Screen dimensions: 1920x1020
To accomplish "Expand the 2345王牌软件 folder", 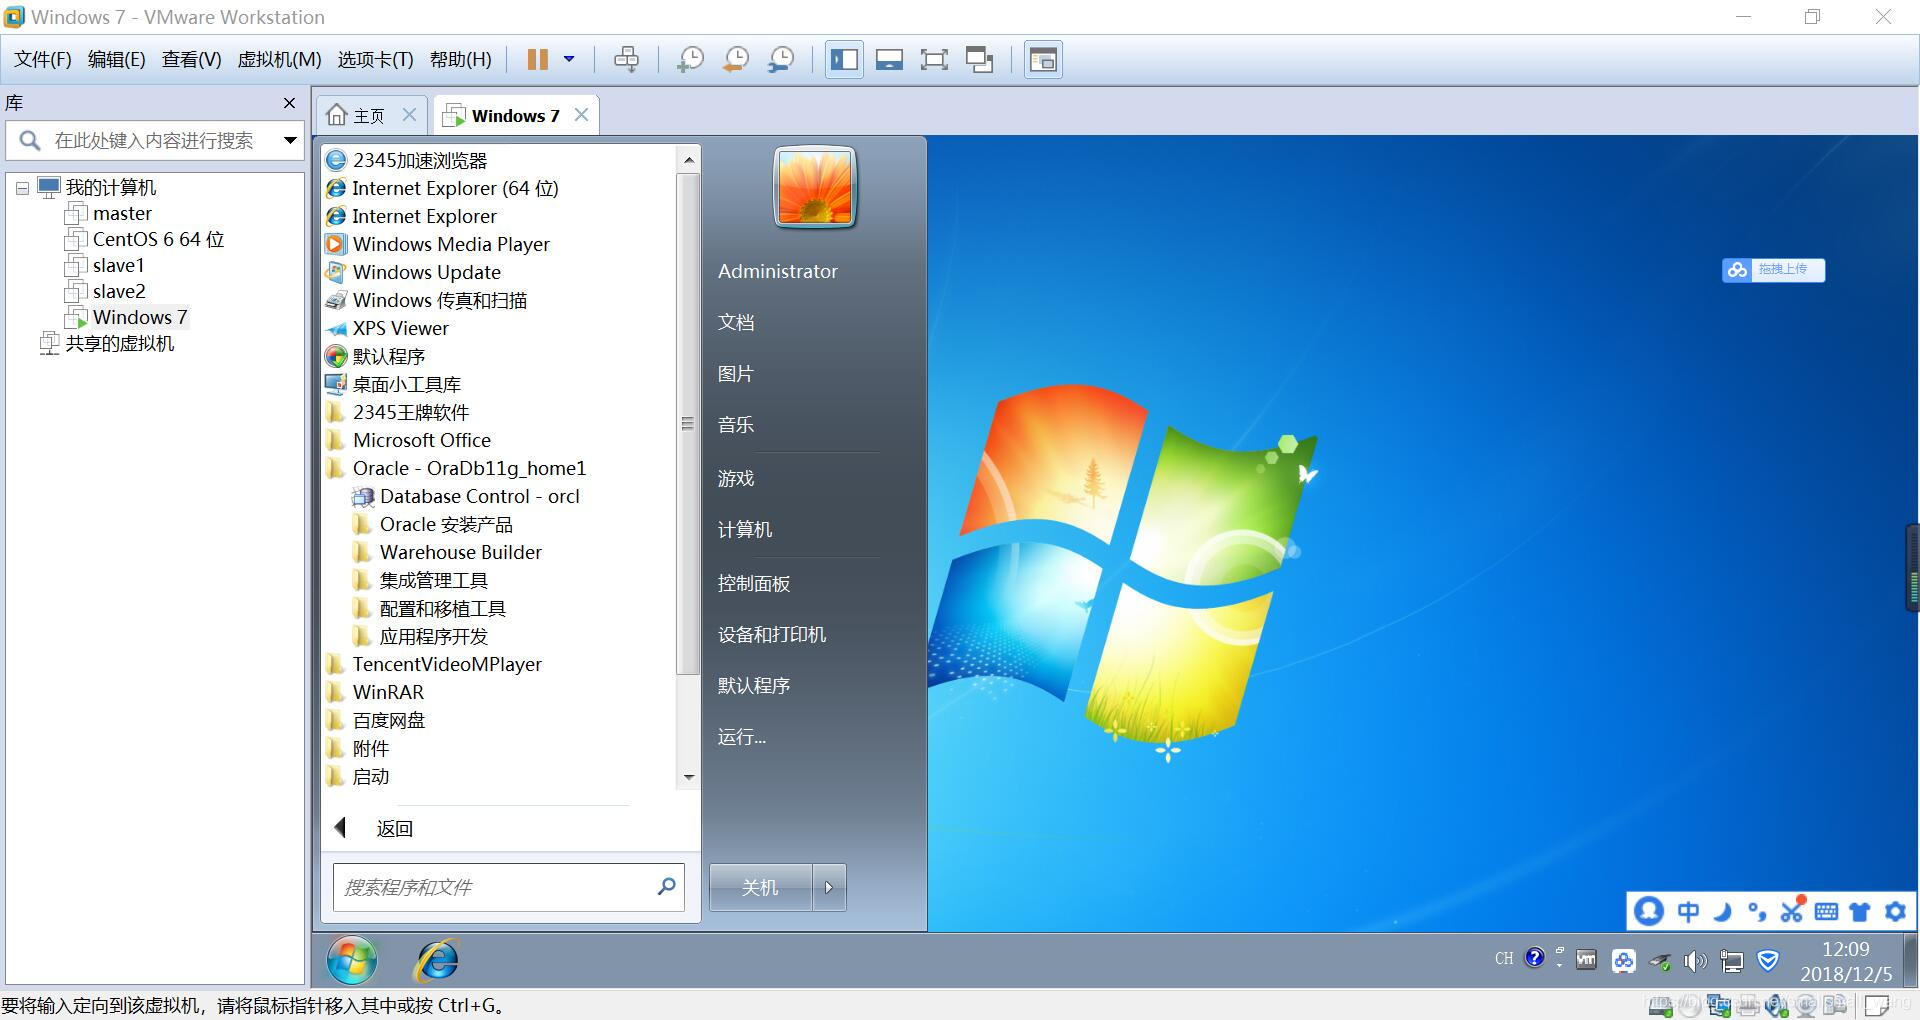I will coord(399,412).
